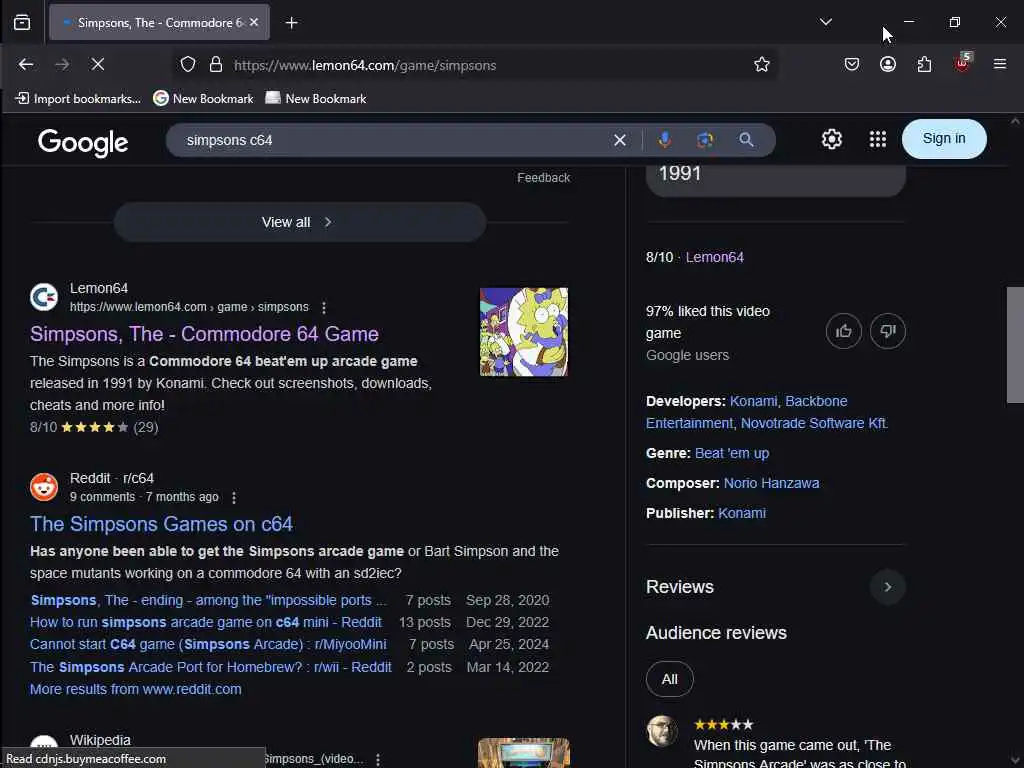Screen dimensions: 1024x768
Task: Close the Simpsons Commodore 64 tab
Action: [x=254, y=22]
